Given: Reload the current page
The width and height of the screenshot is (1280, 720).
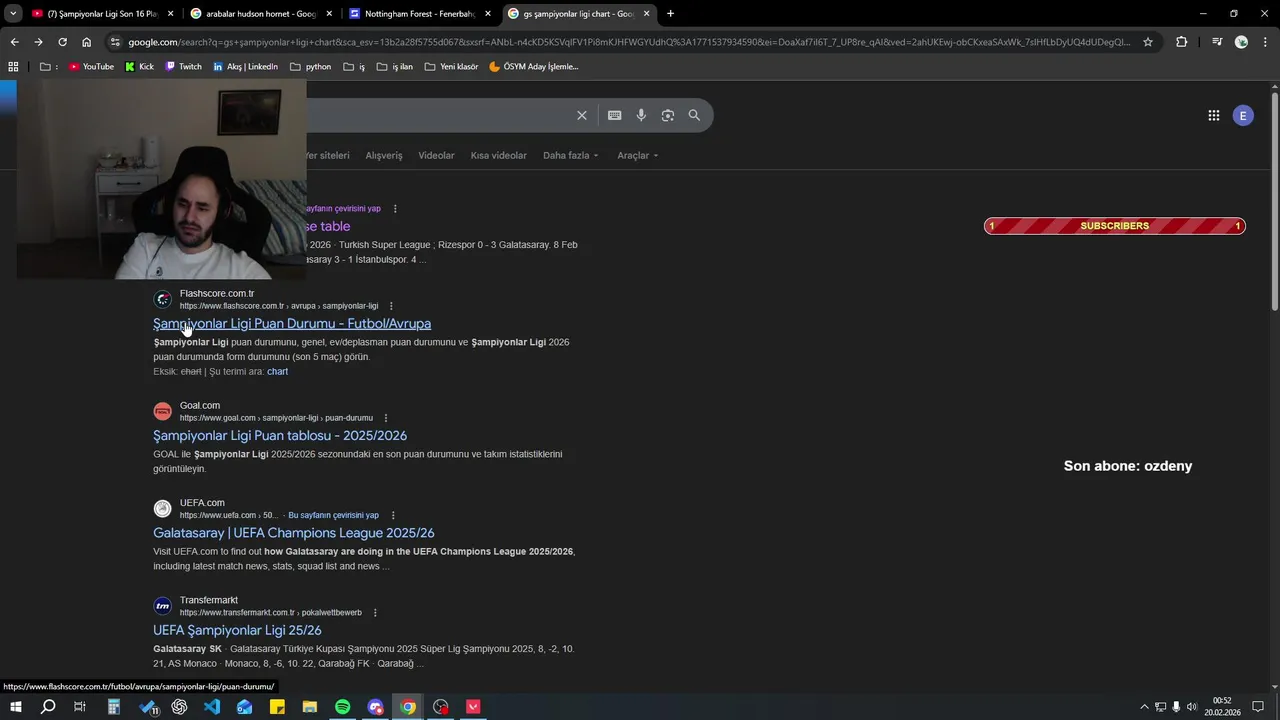Looking at the screenshot, I should click(x=62, y=42).
